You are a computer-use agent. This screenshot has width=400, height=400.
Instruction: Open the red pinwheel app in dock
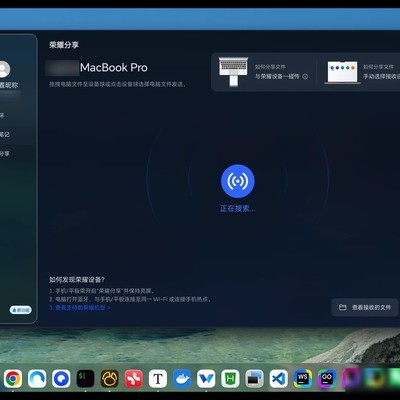click(134, 379)
